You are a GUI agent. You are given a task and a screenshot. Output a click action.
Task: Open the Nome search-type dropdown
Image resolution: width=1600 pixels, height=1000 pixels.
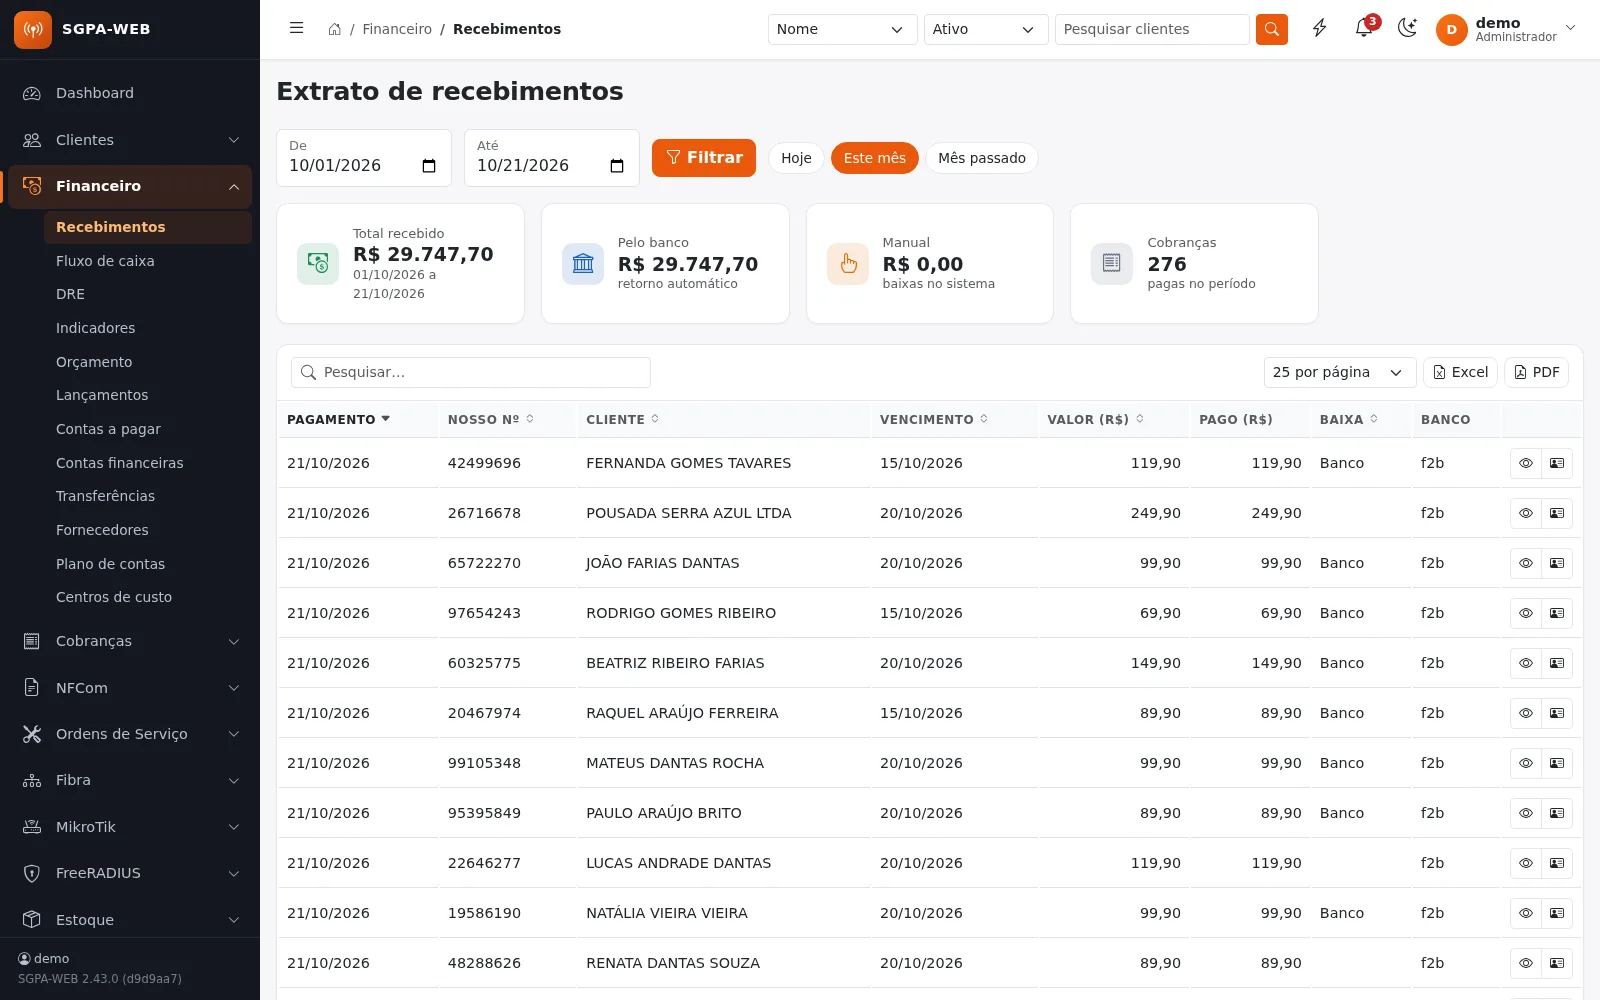click(842, 29)
